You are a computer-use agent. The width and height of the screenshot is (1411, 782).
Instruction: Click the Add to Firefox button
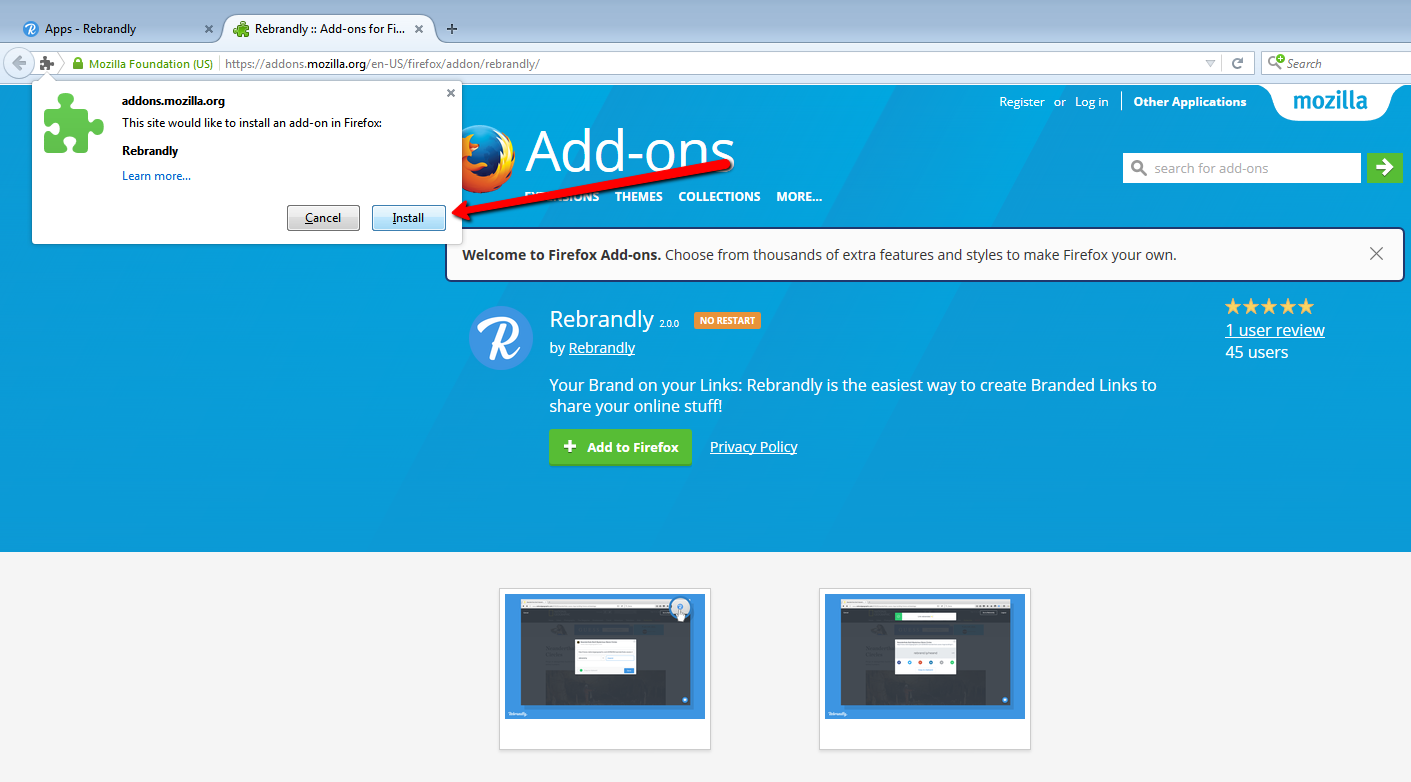click(620, 447)
